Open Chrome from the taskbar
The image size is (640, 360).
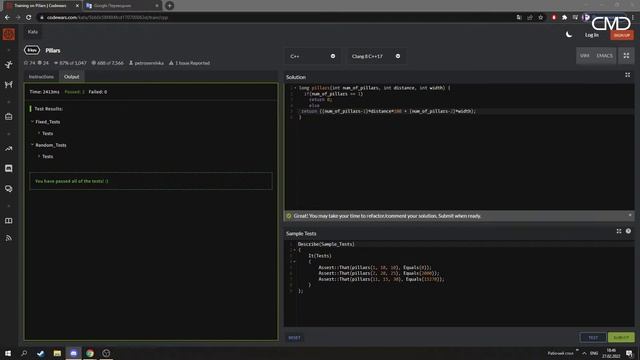[90, 353]
